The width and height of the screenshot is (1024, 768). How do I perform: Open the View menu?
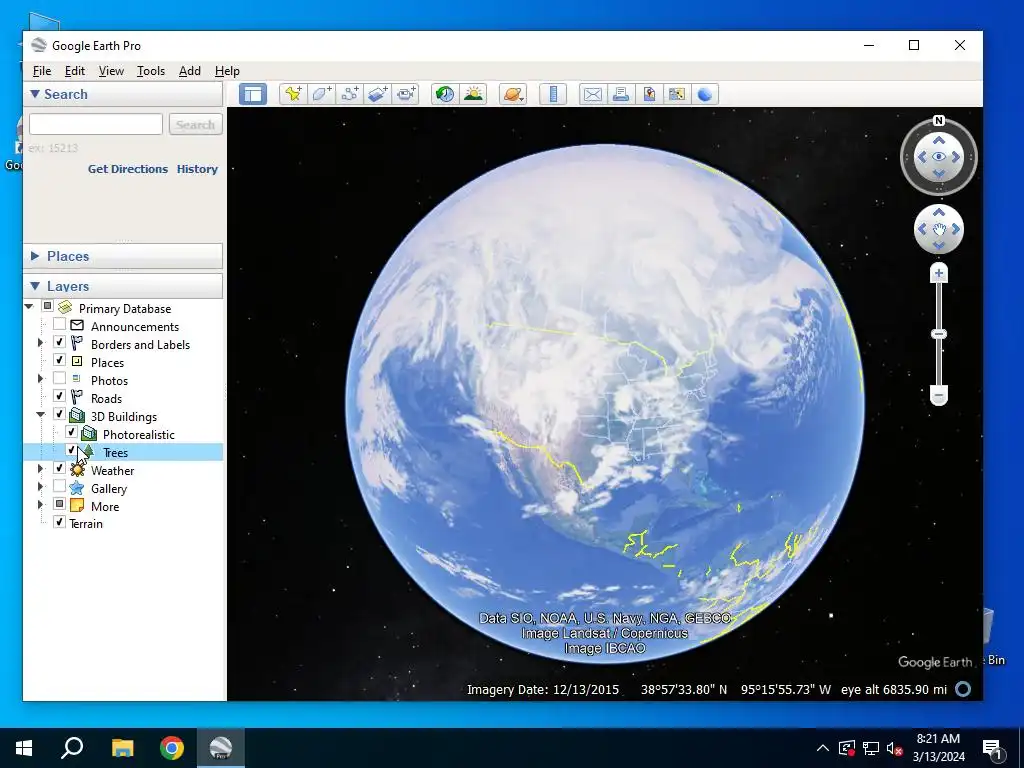pos(111,71)
